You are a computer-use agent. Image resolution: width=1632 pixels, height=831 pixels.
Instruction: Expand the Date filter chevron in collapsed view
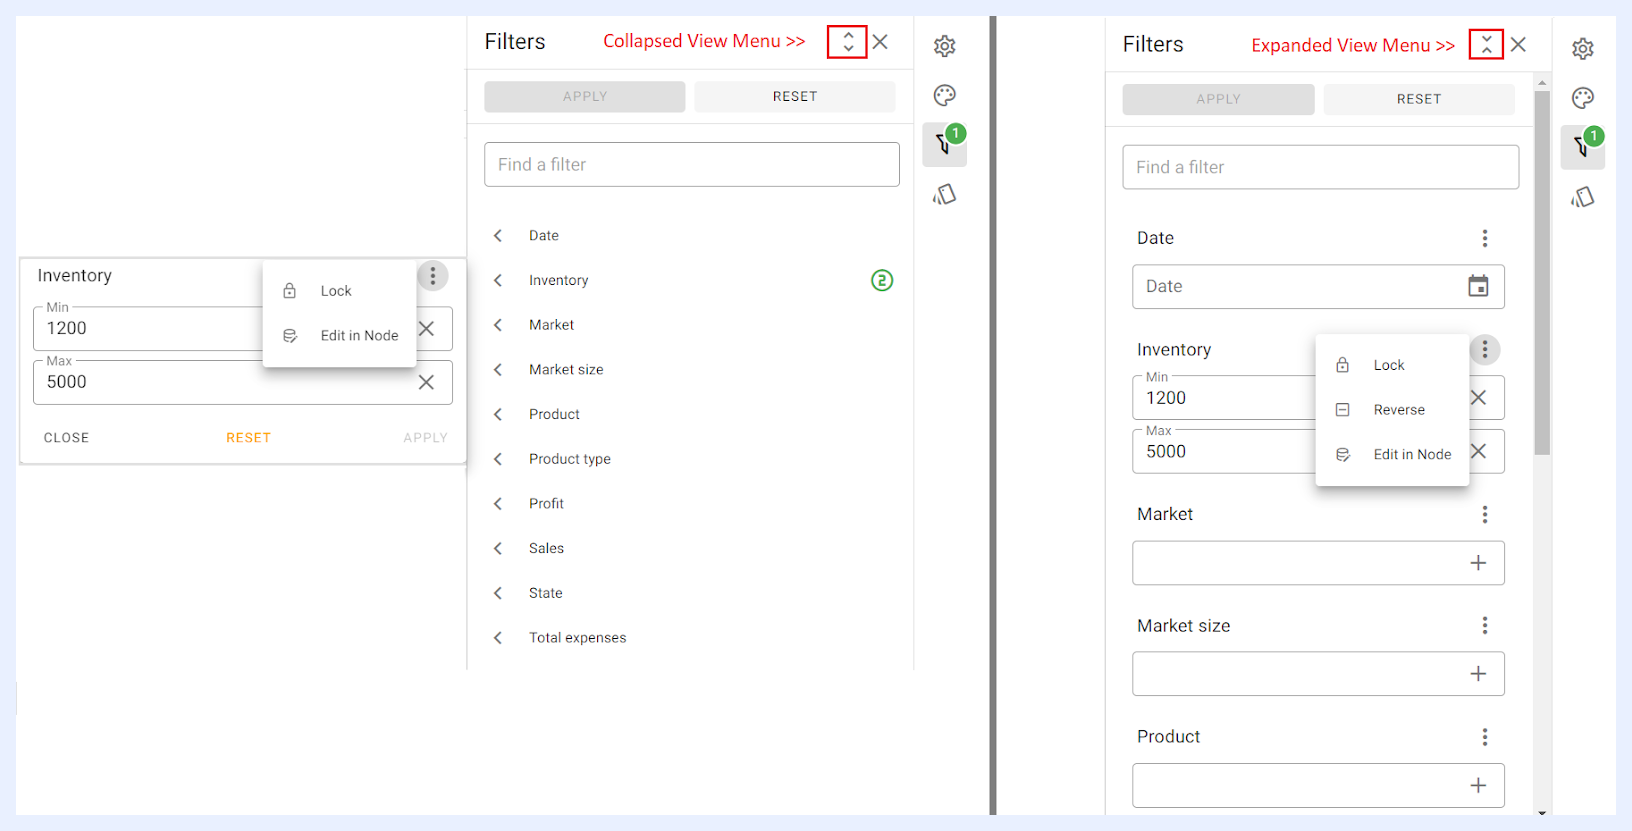tap(498, 236)
